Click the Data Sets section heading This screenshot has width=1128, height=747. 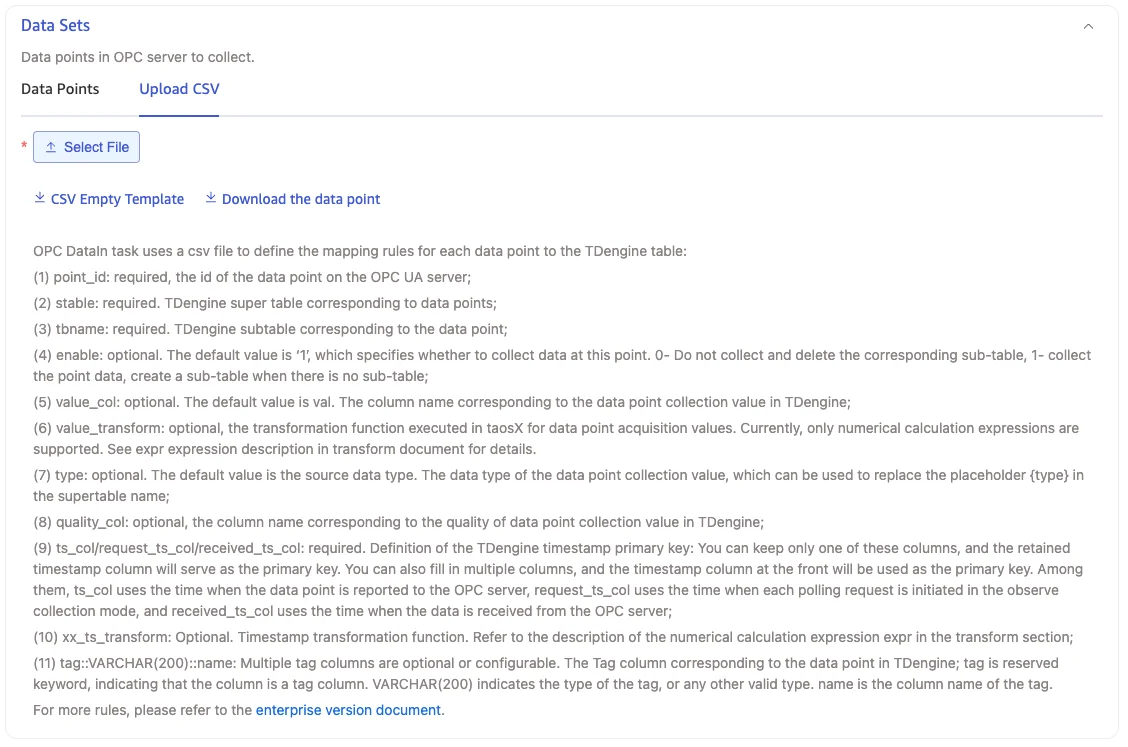coord(55,25)
